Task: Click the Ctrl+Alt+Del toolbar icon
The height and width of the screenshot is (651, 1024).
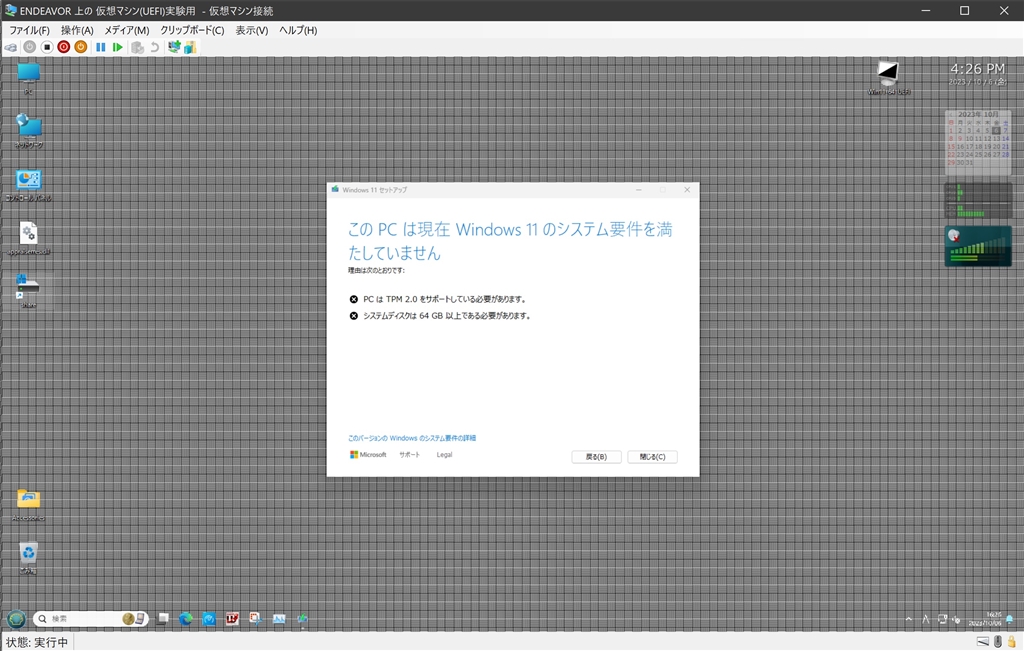Action: pyautogui.click(x=11, y=47)
